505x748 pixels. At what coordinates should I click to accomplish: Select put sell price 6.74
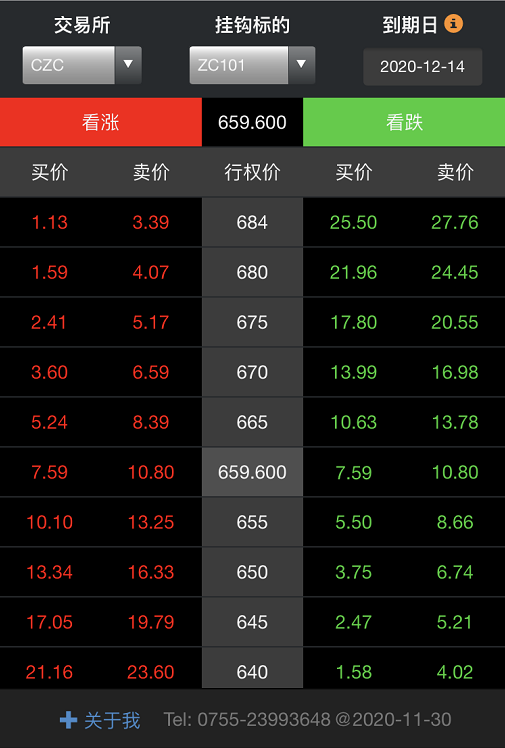(455, 572)
